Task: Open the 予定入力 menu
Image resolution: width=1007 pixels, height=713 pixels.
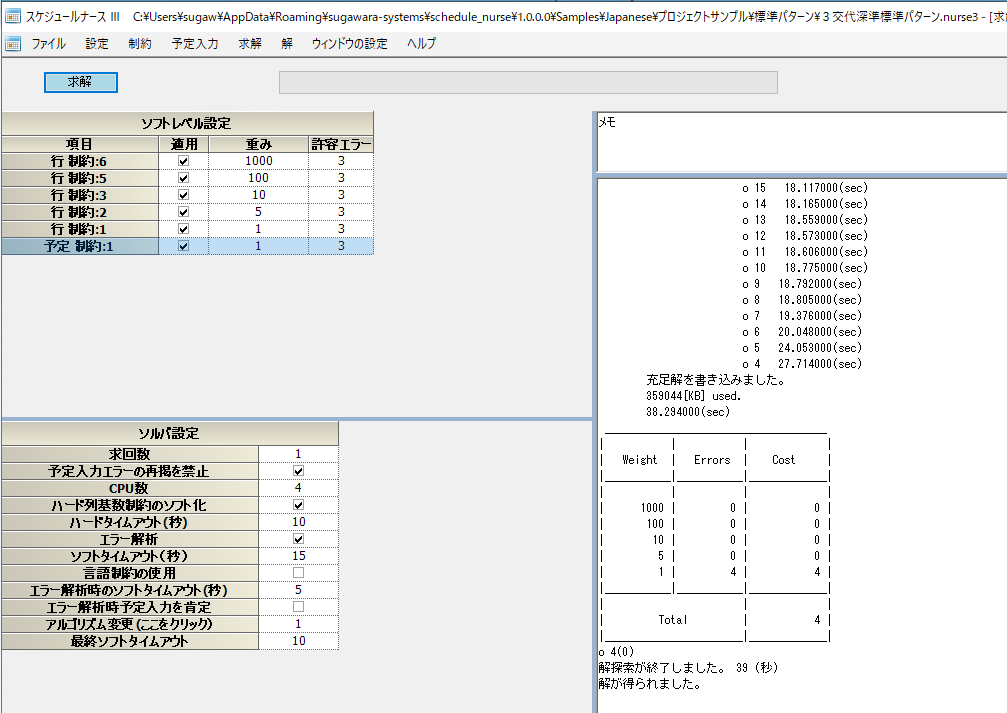Action: click(x=195, y=44)
